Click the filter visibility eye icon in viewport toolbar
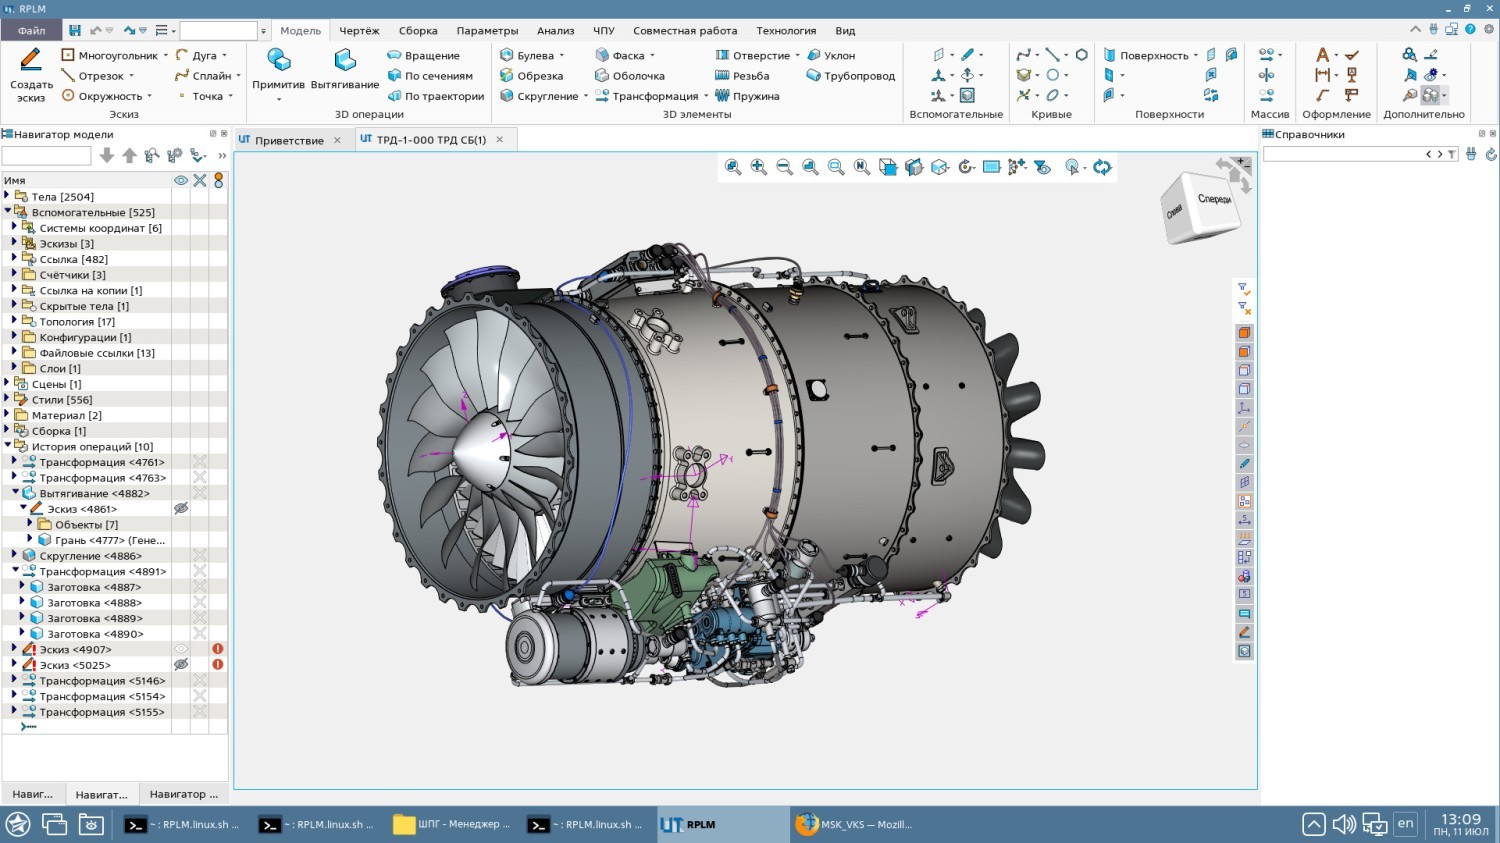This screenshot has height=843, width=1500. pos(1043,167)
